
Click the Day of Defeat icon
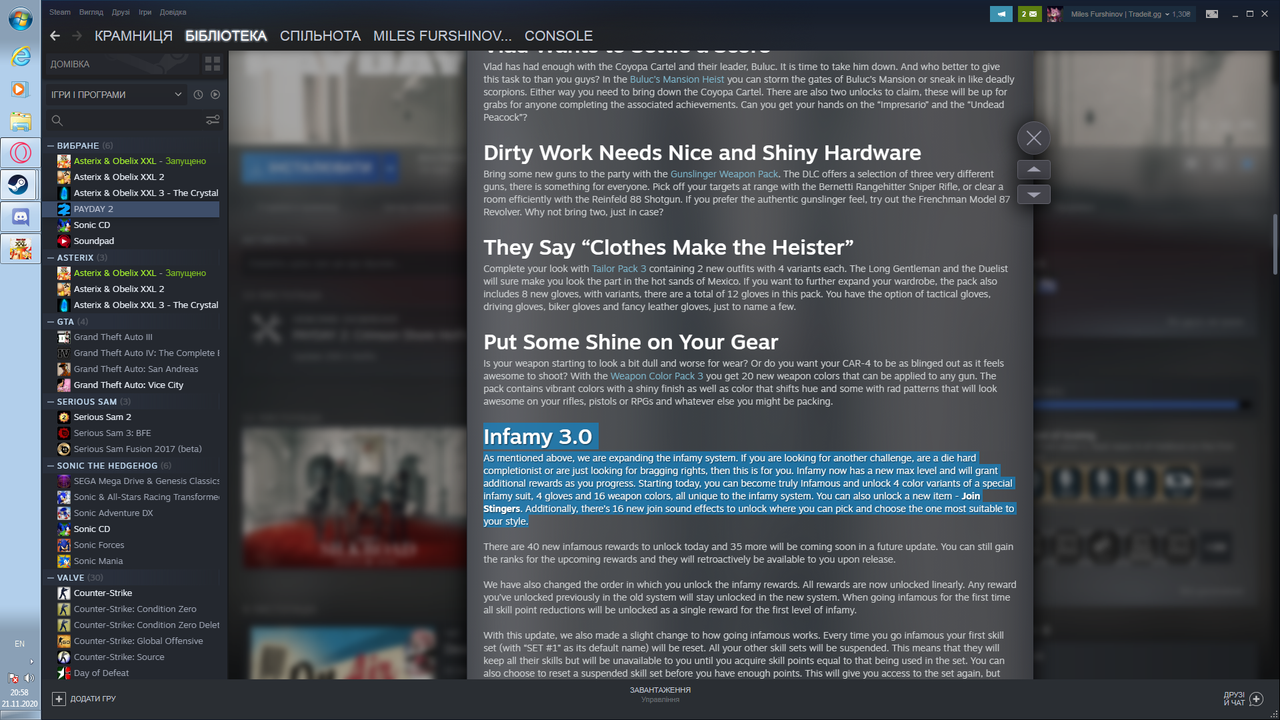pos(64,673)
